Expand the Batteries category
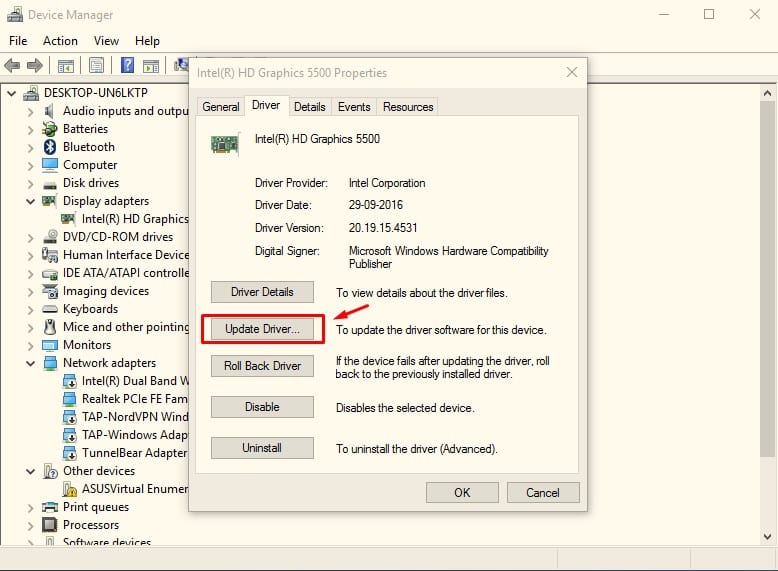The height and width of the screenshot is (571, 778). 30,129
